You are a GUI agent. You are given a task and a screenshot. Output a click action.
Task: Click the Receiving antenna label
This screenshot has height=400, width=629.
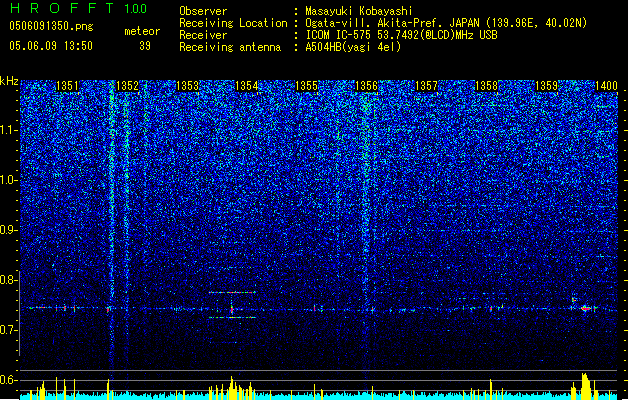pyautogui.click(x=230, y=47)
